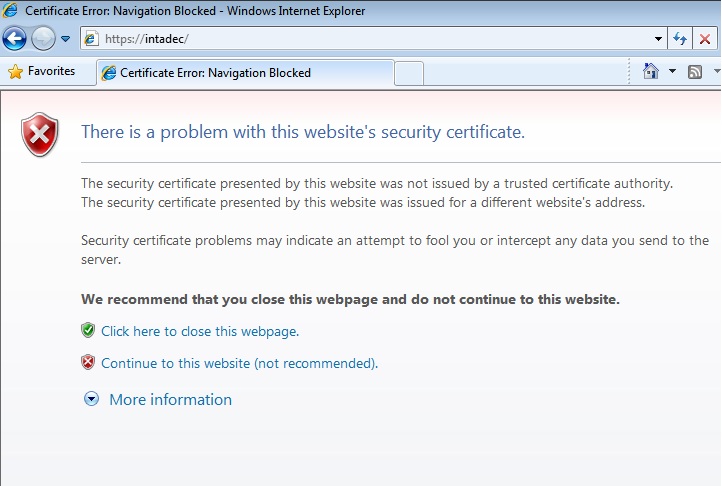722x486 pixels.
Task: Click here to close this webpage link
Action: tap(200, 332)
